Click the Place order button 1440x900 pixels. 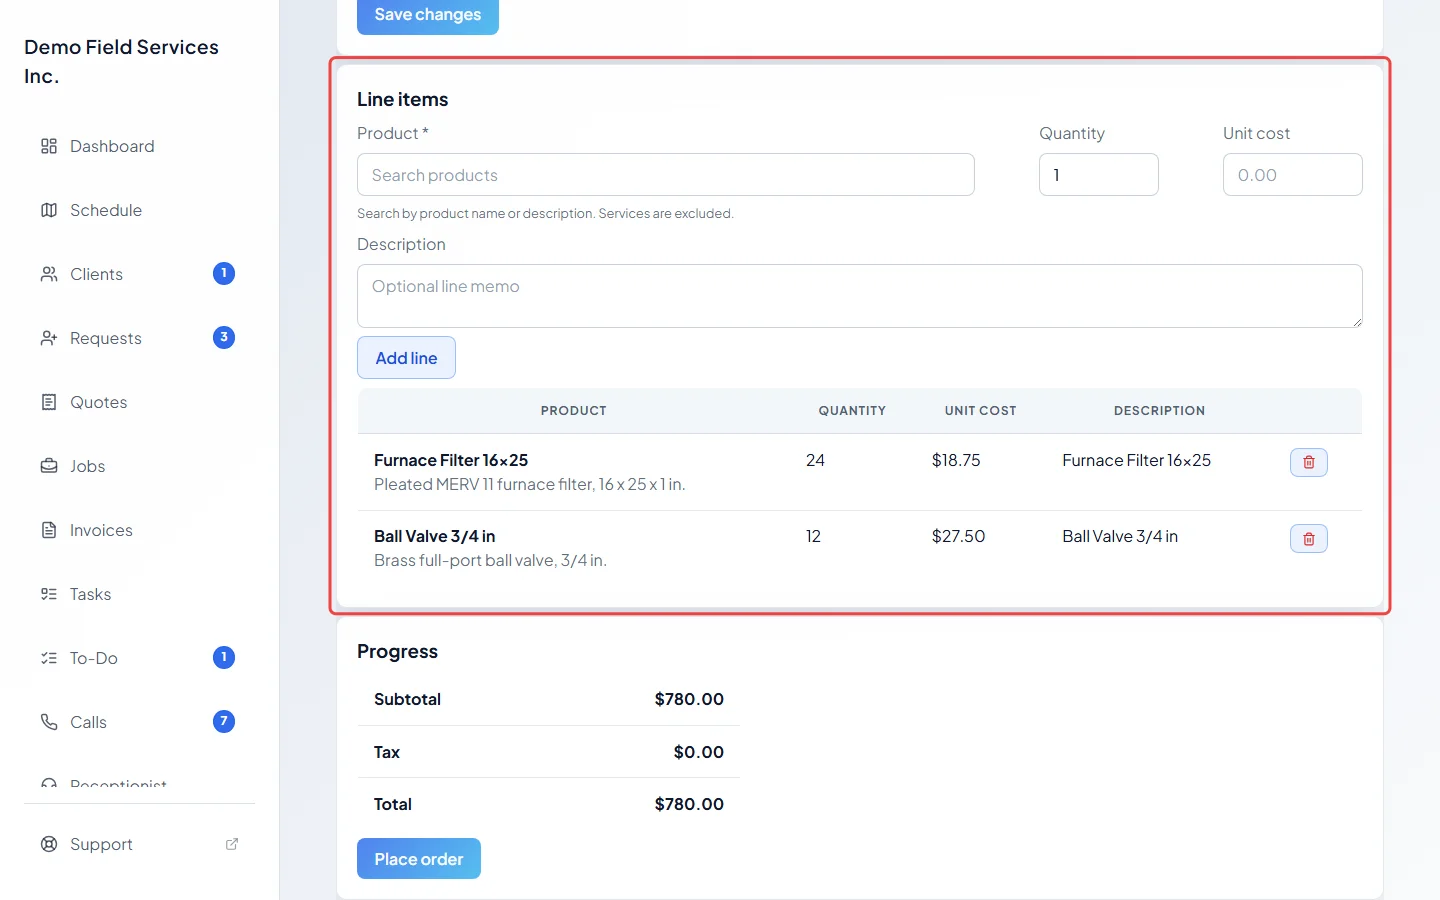419,859
